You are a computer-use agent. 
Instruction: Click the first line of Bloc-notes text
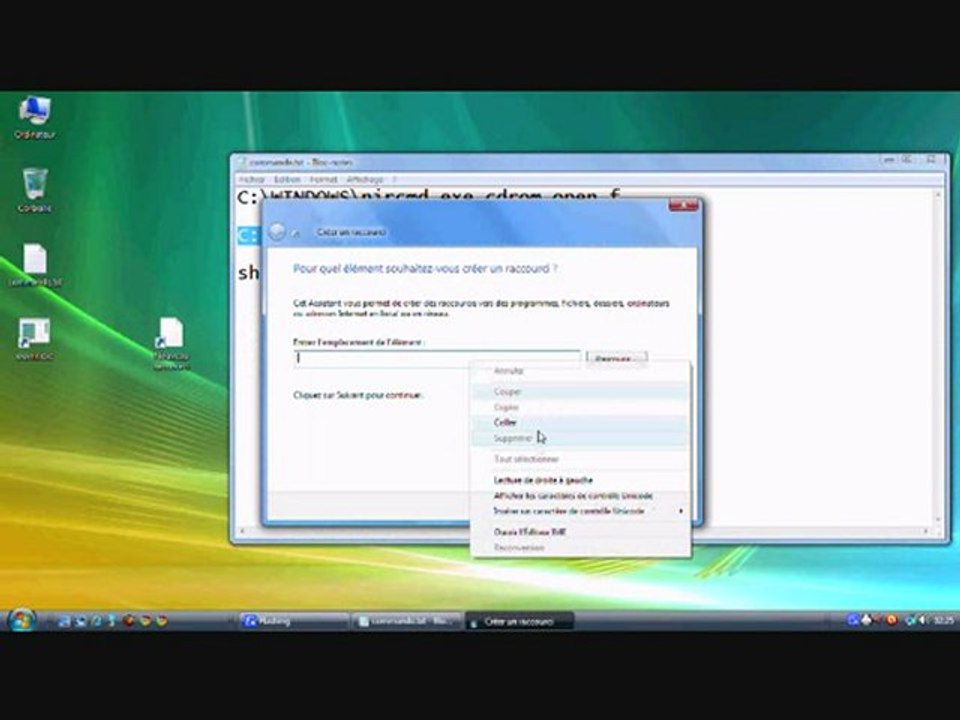coord(429,196)
